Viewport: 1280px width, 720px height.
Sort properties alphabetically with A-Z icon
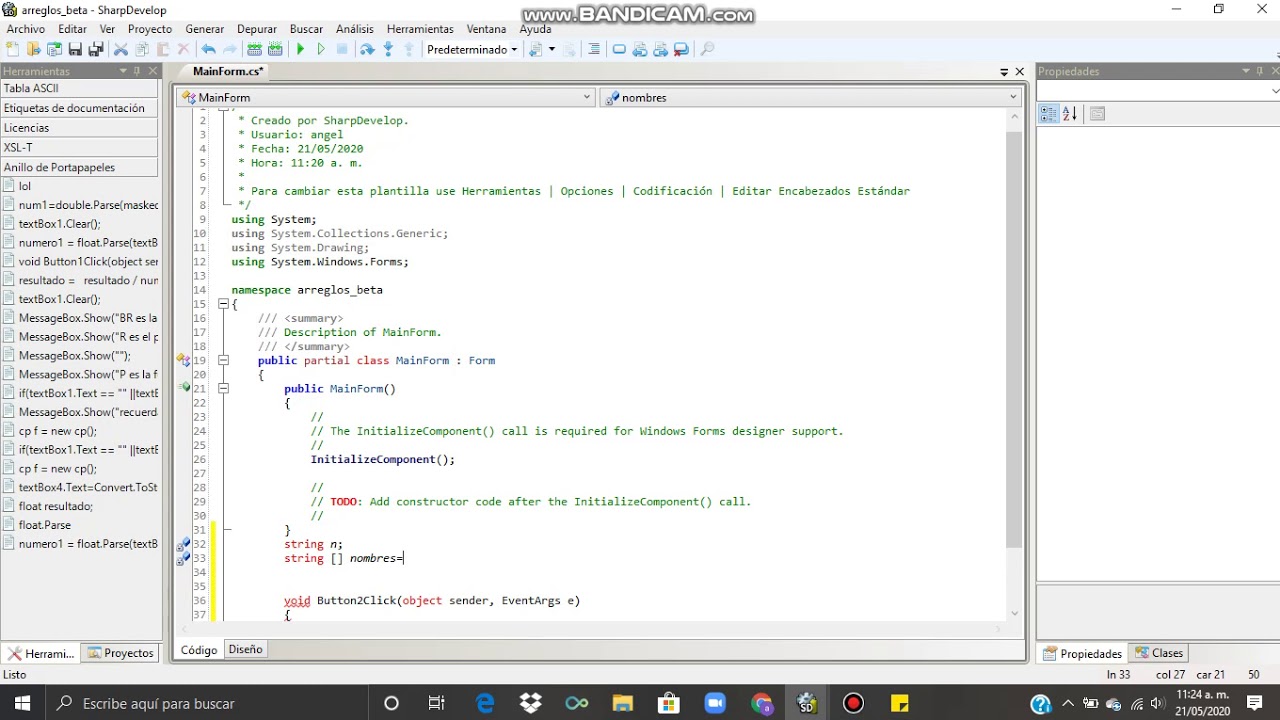(1069, 114)
